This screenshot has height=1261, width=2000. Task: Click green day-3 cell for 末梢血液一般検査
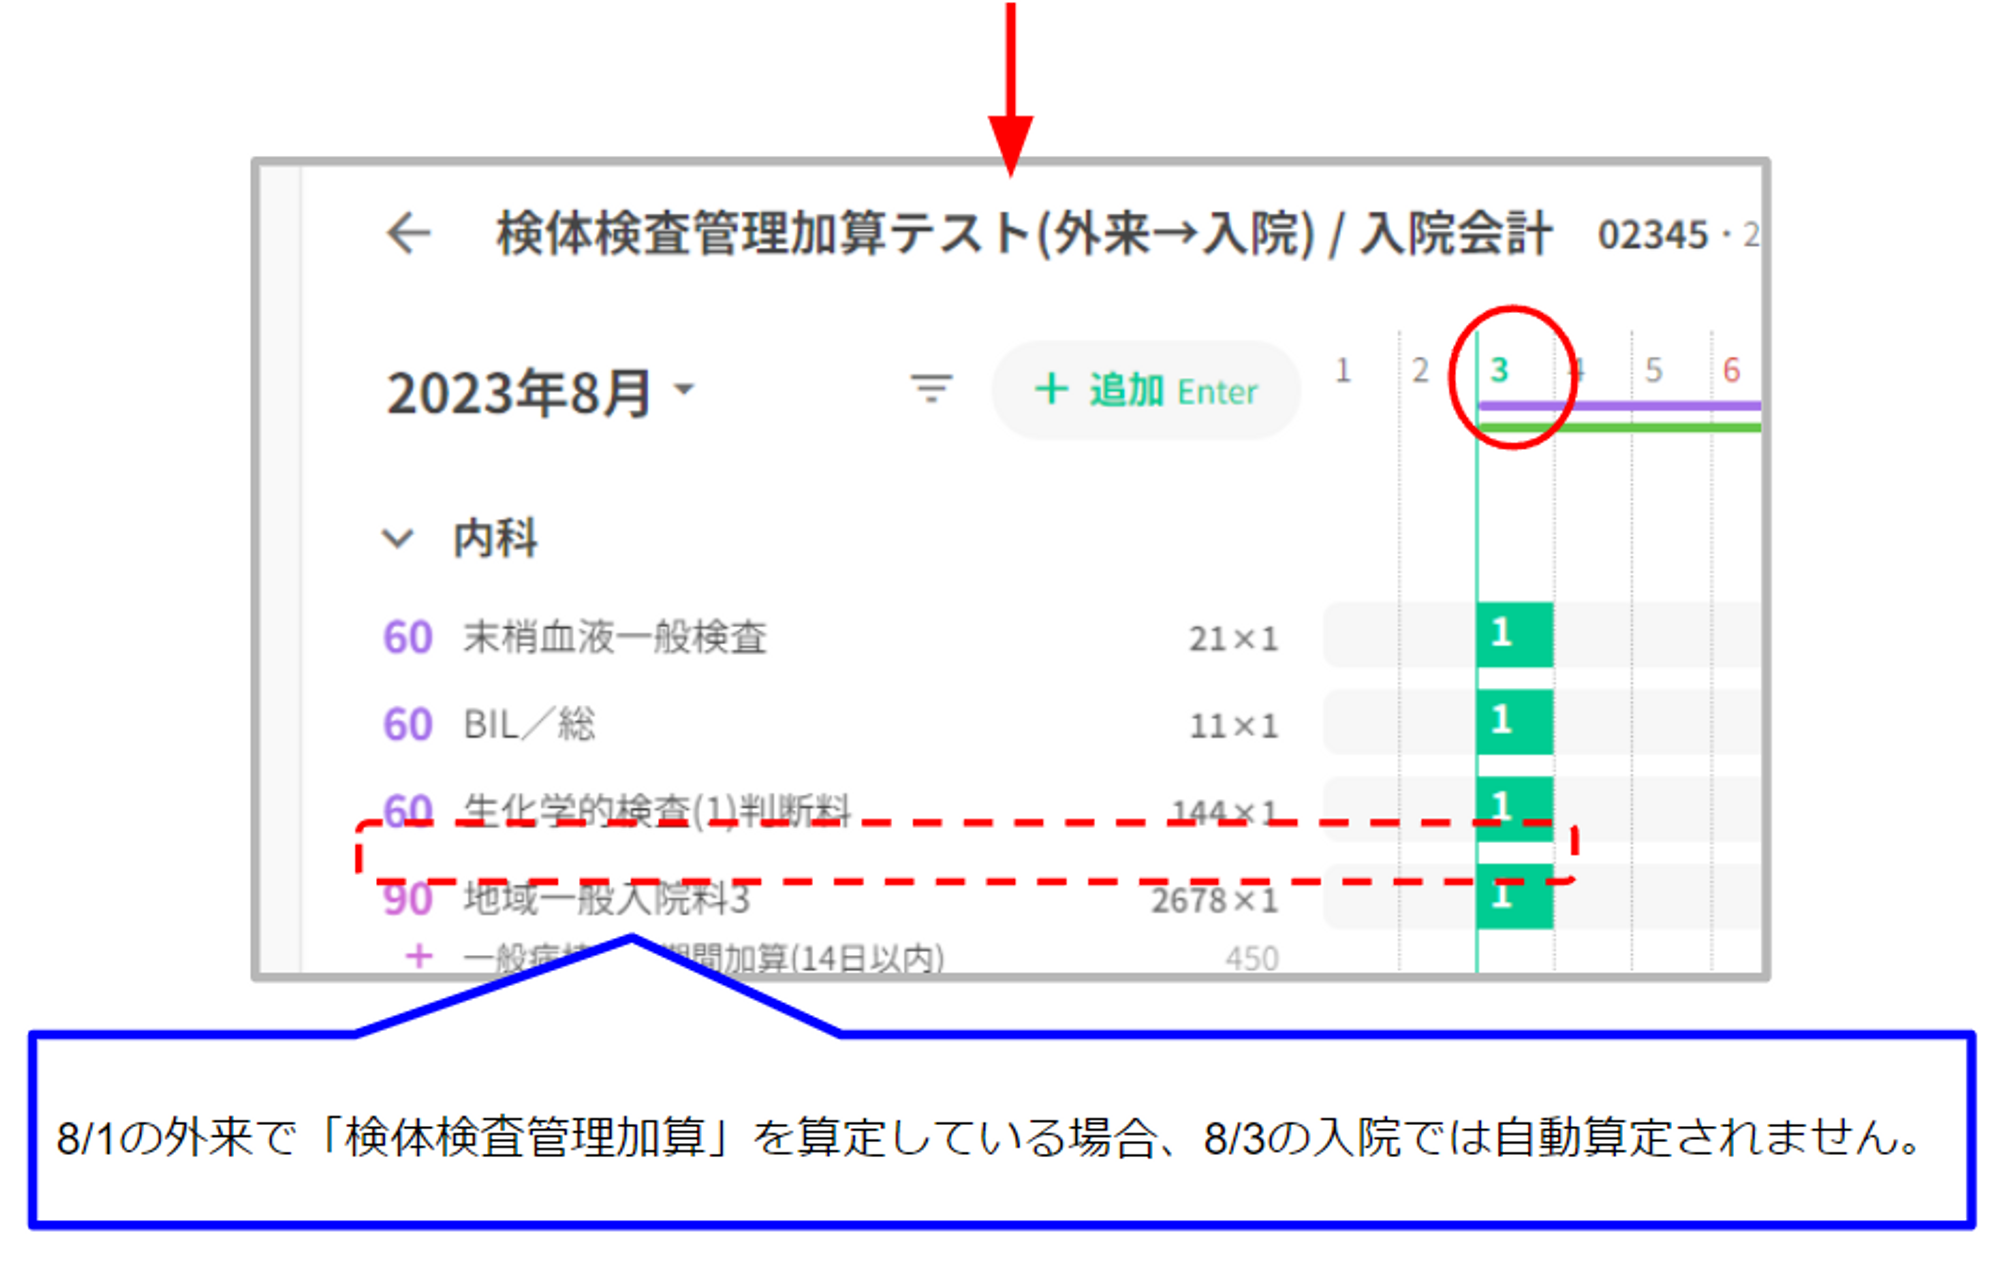tap(1514, 635)
